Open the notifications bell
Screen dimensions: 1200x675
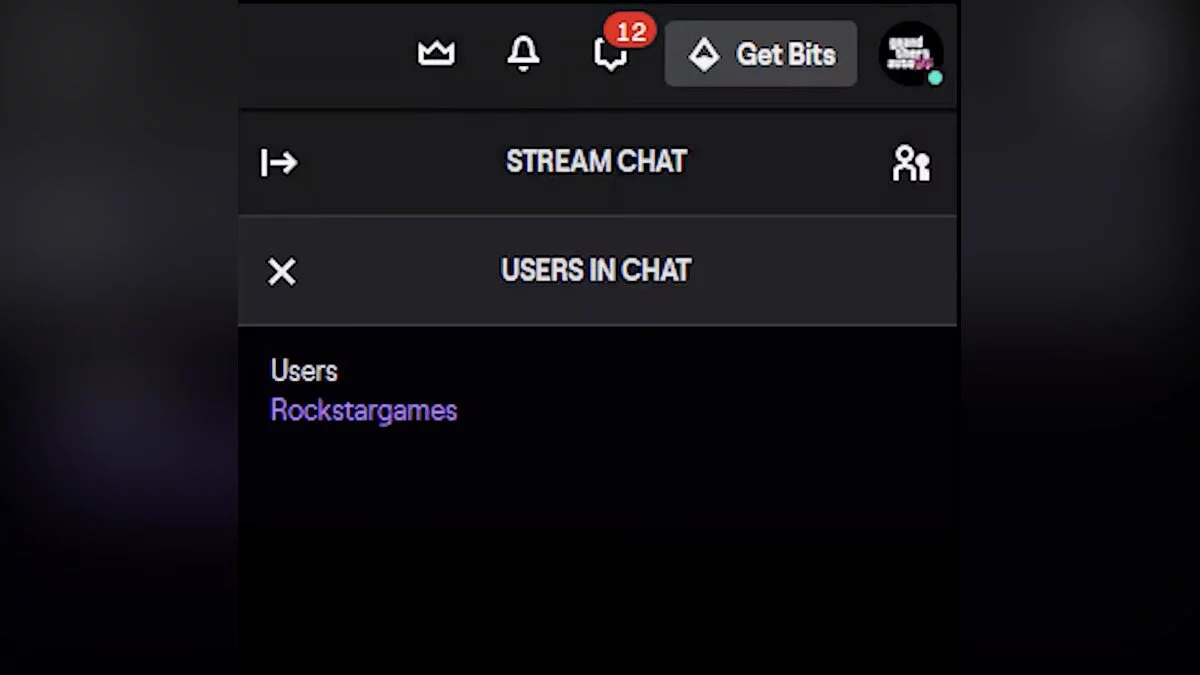pos(523,54)
